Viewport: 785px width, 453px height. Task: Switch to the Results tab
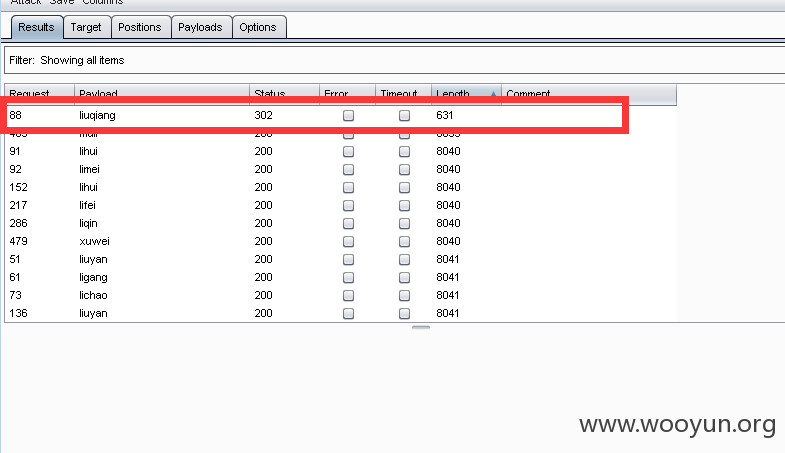37,27
